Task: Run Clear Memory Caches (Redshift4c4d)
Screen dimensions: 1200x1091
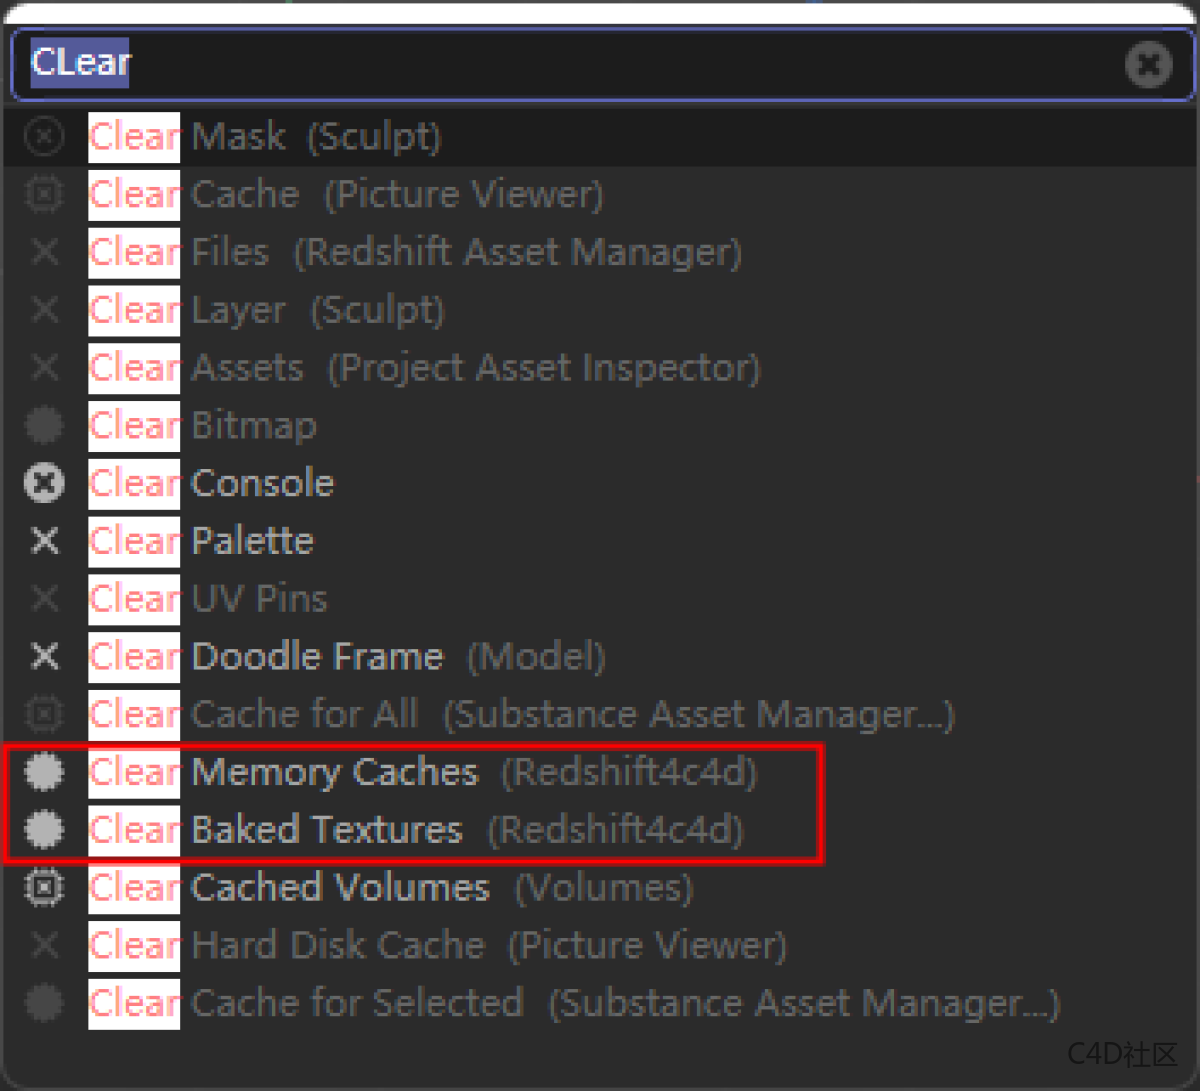Action: coord(422,772)
